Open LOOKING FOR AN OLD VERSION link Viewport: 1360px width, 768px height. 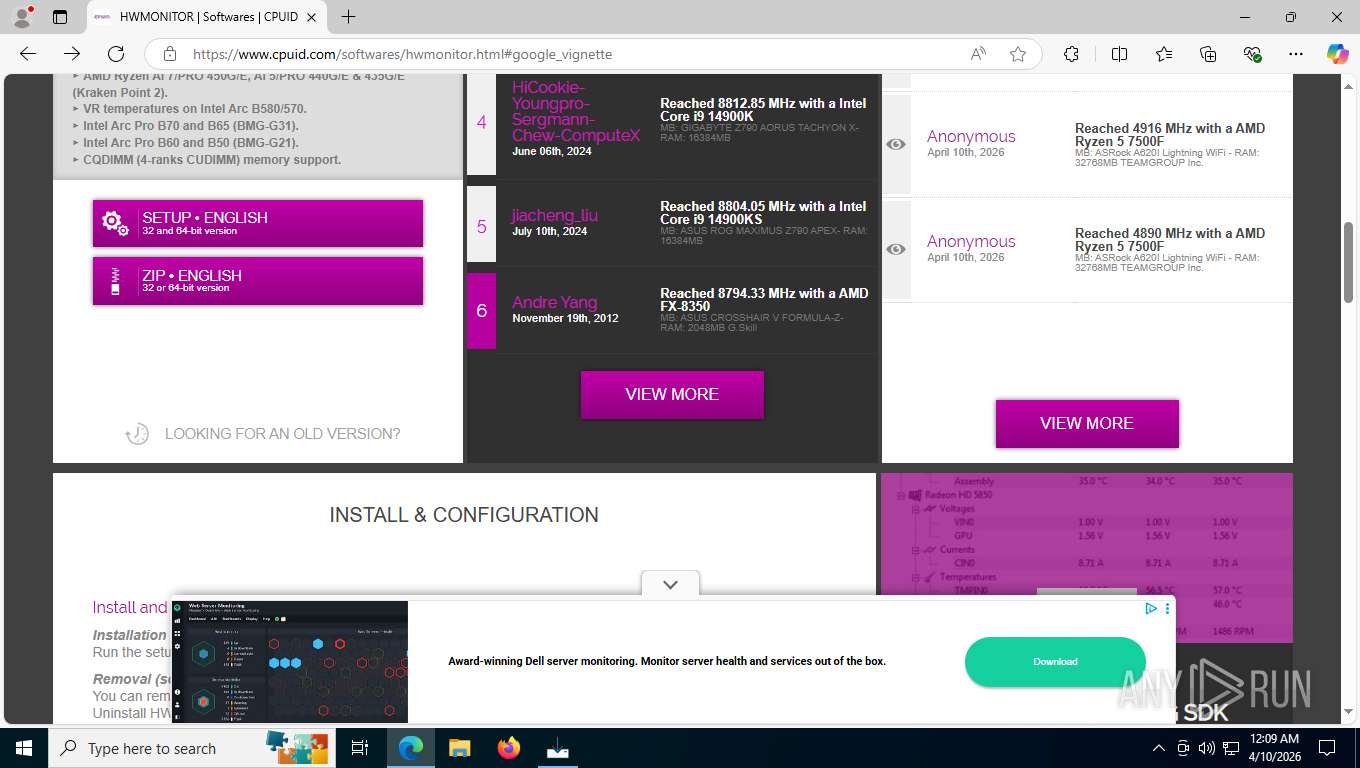tap(282, 434)
